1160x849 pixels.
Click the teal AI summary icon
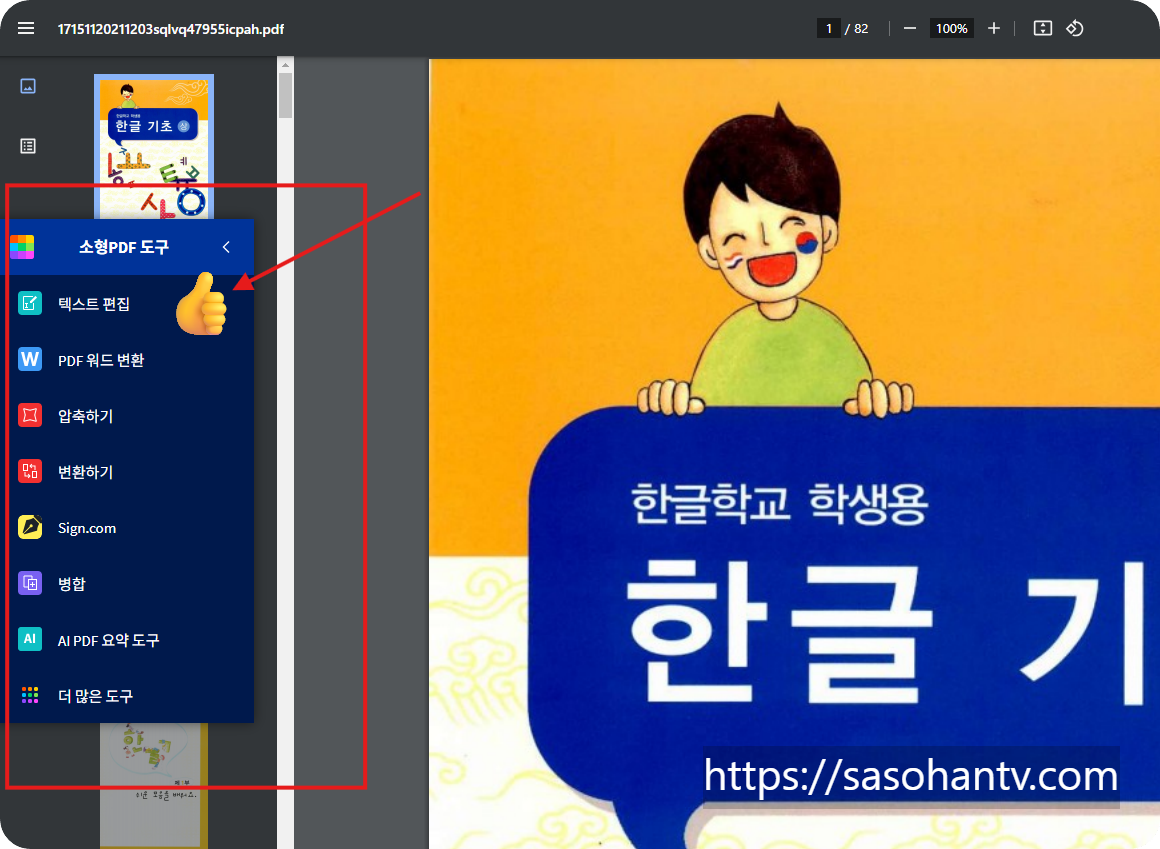coord(30,639)
